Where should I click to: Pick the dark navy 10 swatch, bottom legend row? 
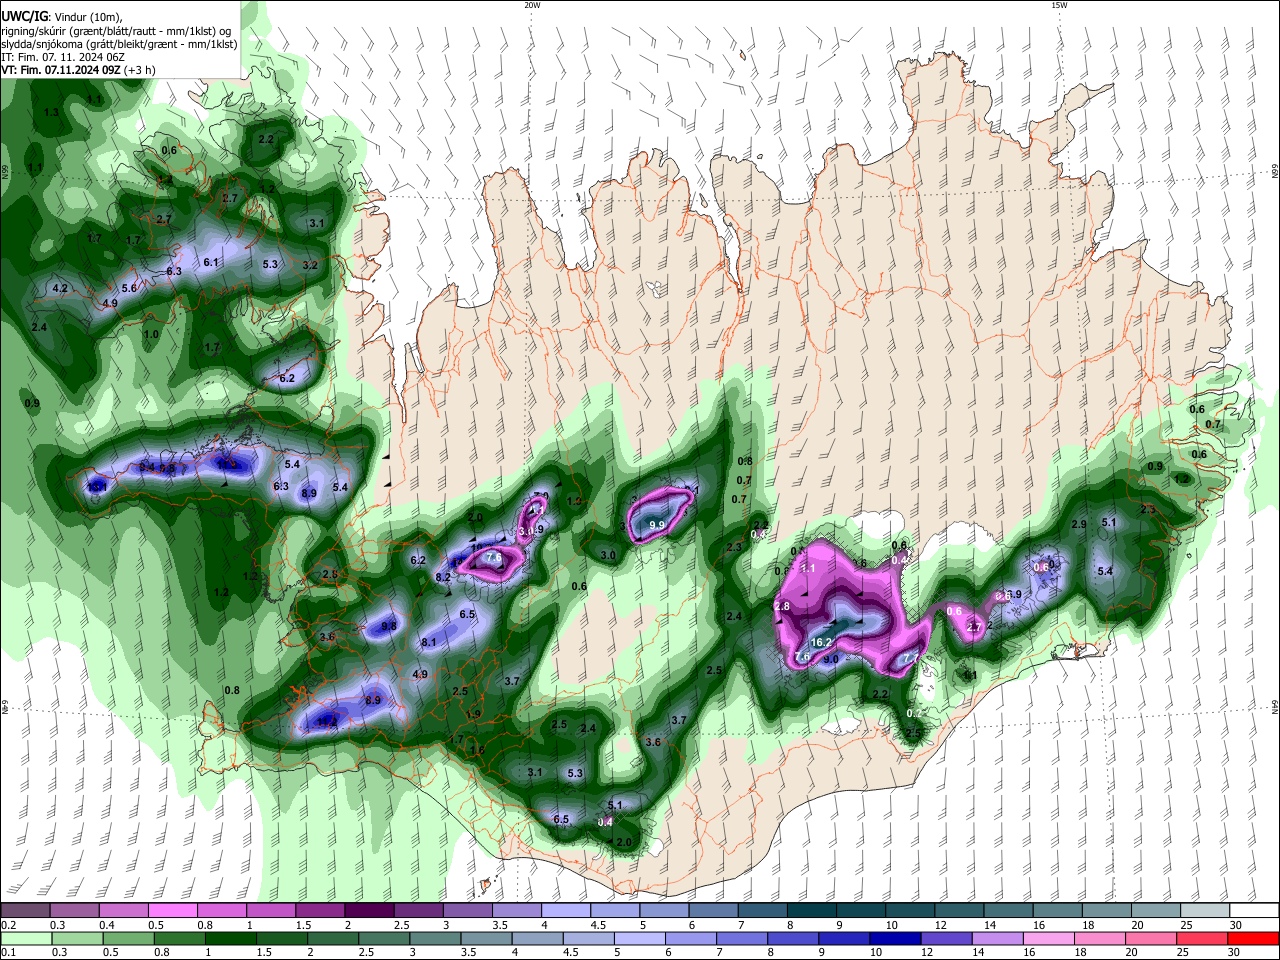pos(895,938)
